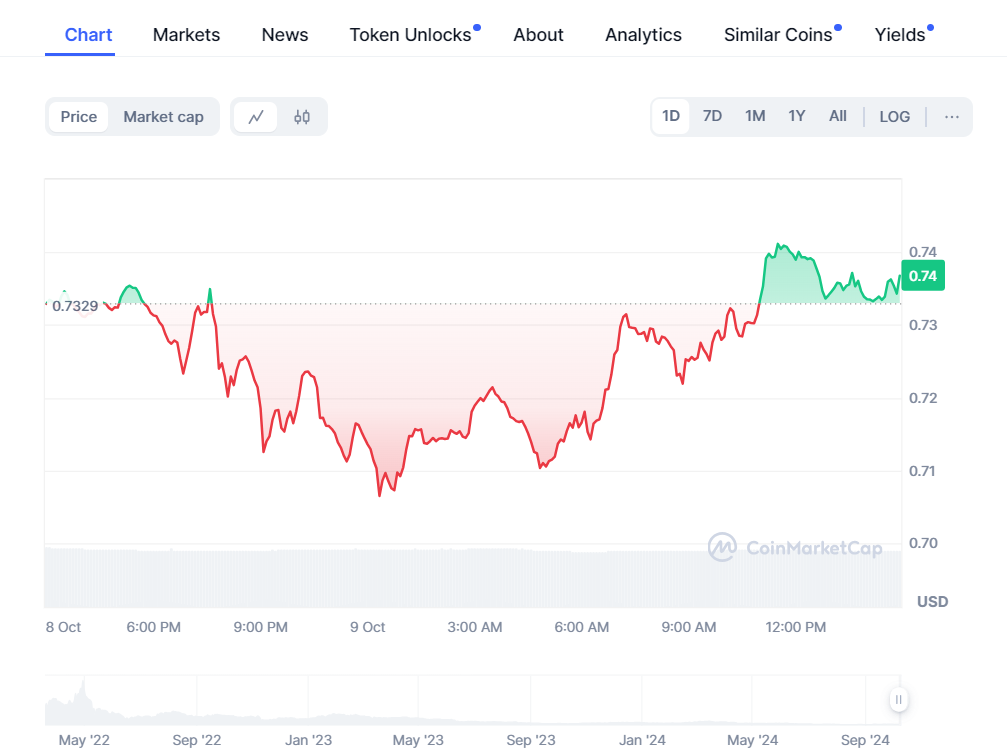Toggle the LOG scale button
The image size is (1007, 753).
[x=894, y=117]
